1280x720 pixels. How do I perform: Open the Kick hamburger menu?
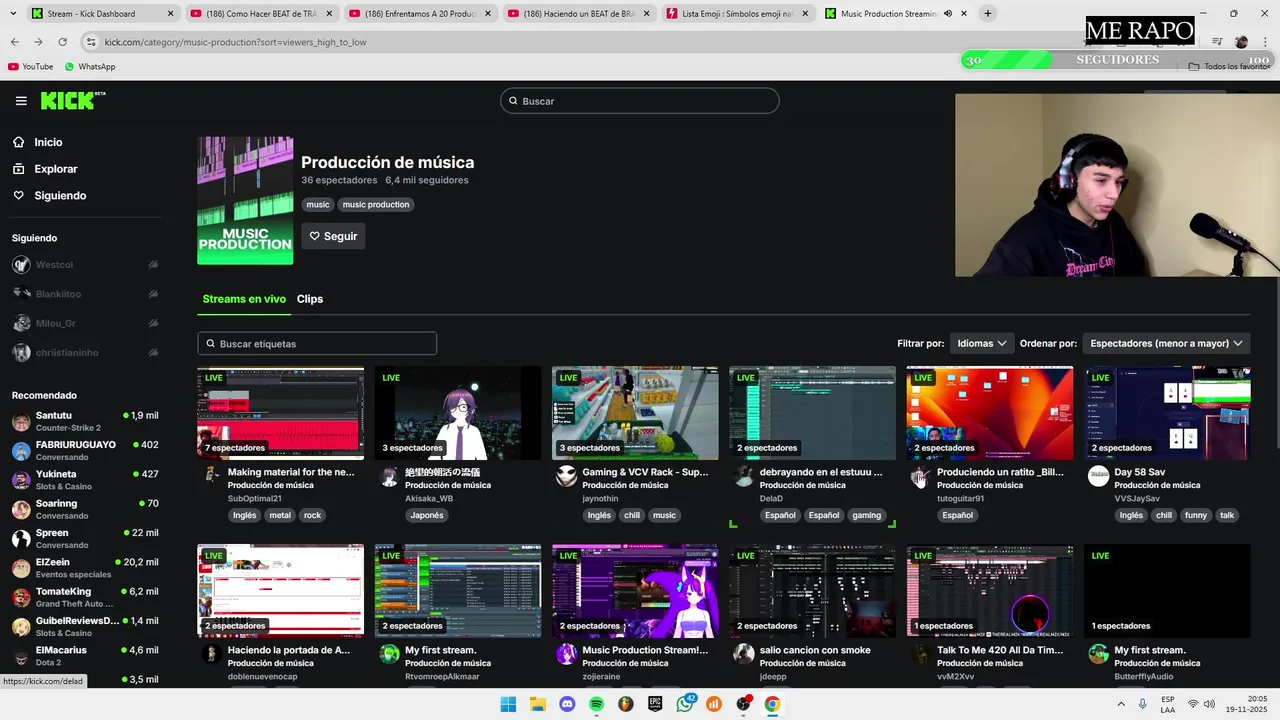[21, 101]
